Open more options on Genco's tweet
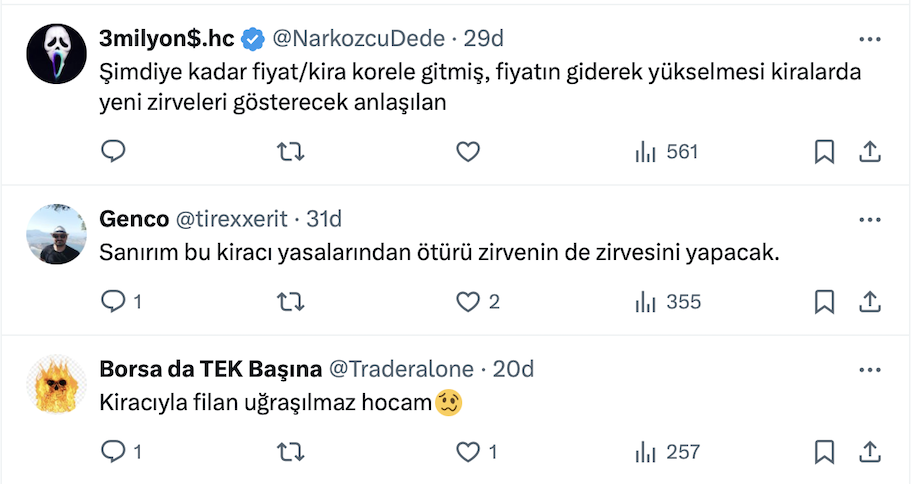 coord(870,219)
